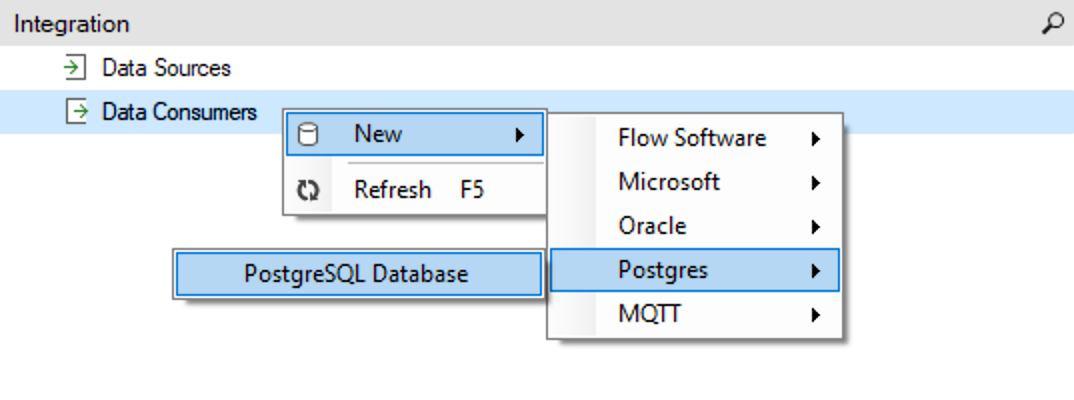Click the Data Consumers arrow icon

click(x=76, y=112)
